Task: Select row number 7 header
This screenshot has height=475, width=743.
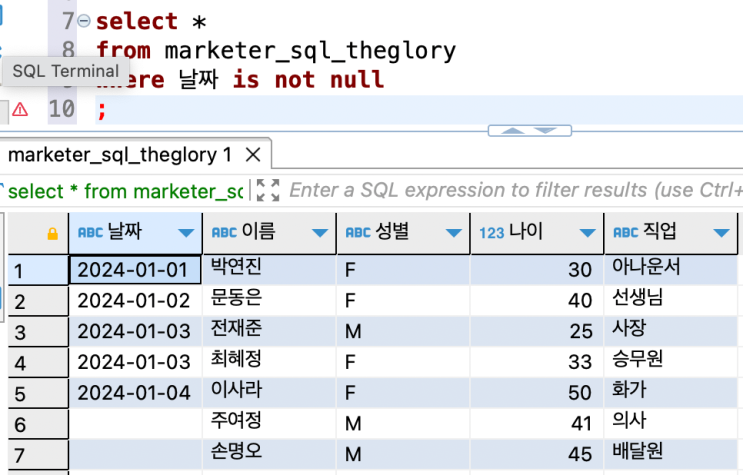Action: click(38, 455)
